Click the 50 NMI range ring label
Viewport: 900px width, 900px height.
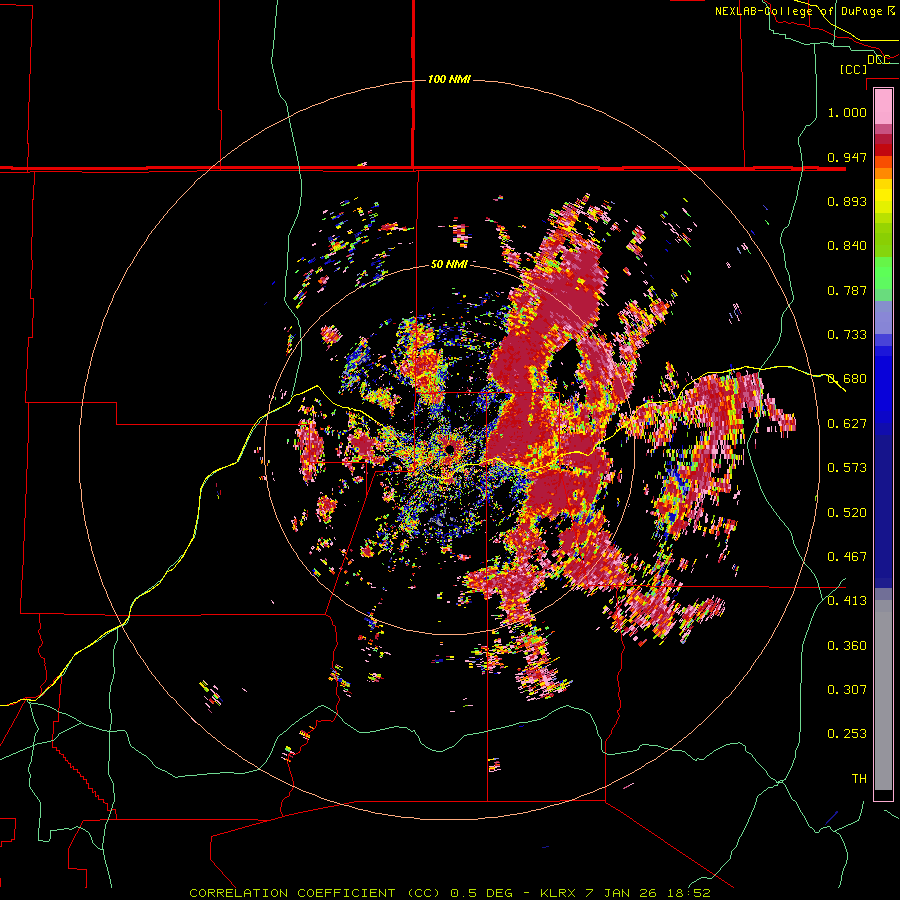click(449, 264)
